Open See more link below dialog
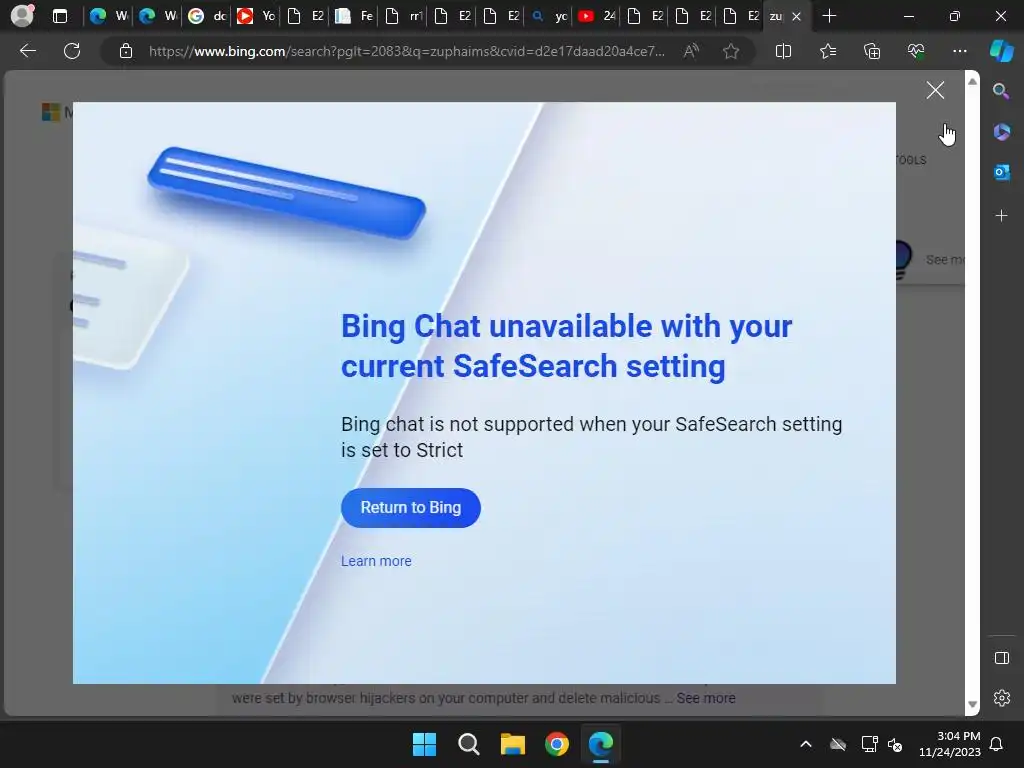The image size is (1024, 768). pyautogui.click(x=706, y=698)
